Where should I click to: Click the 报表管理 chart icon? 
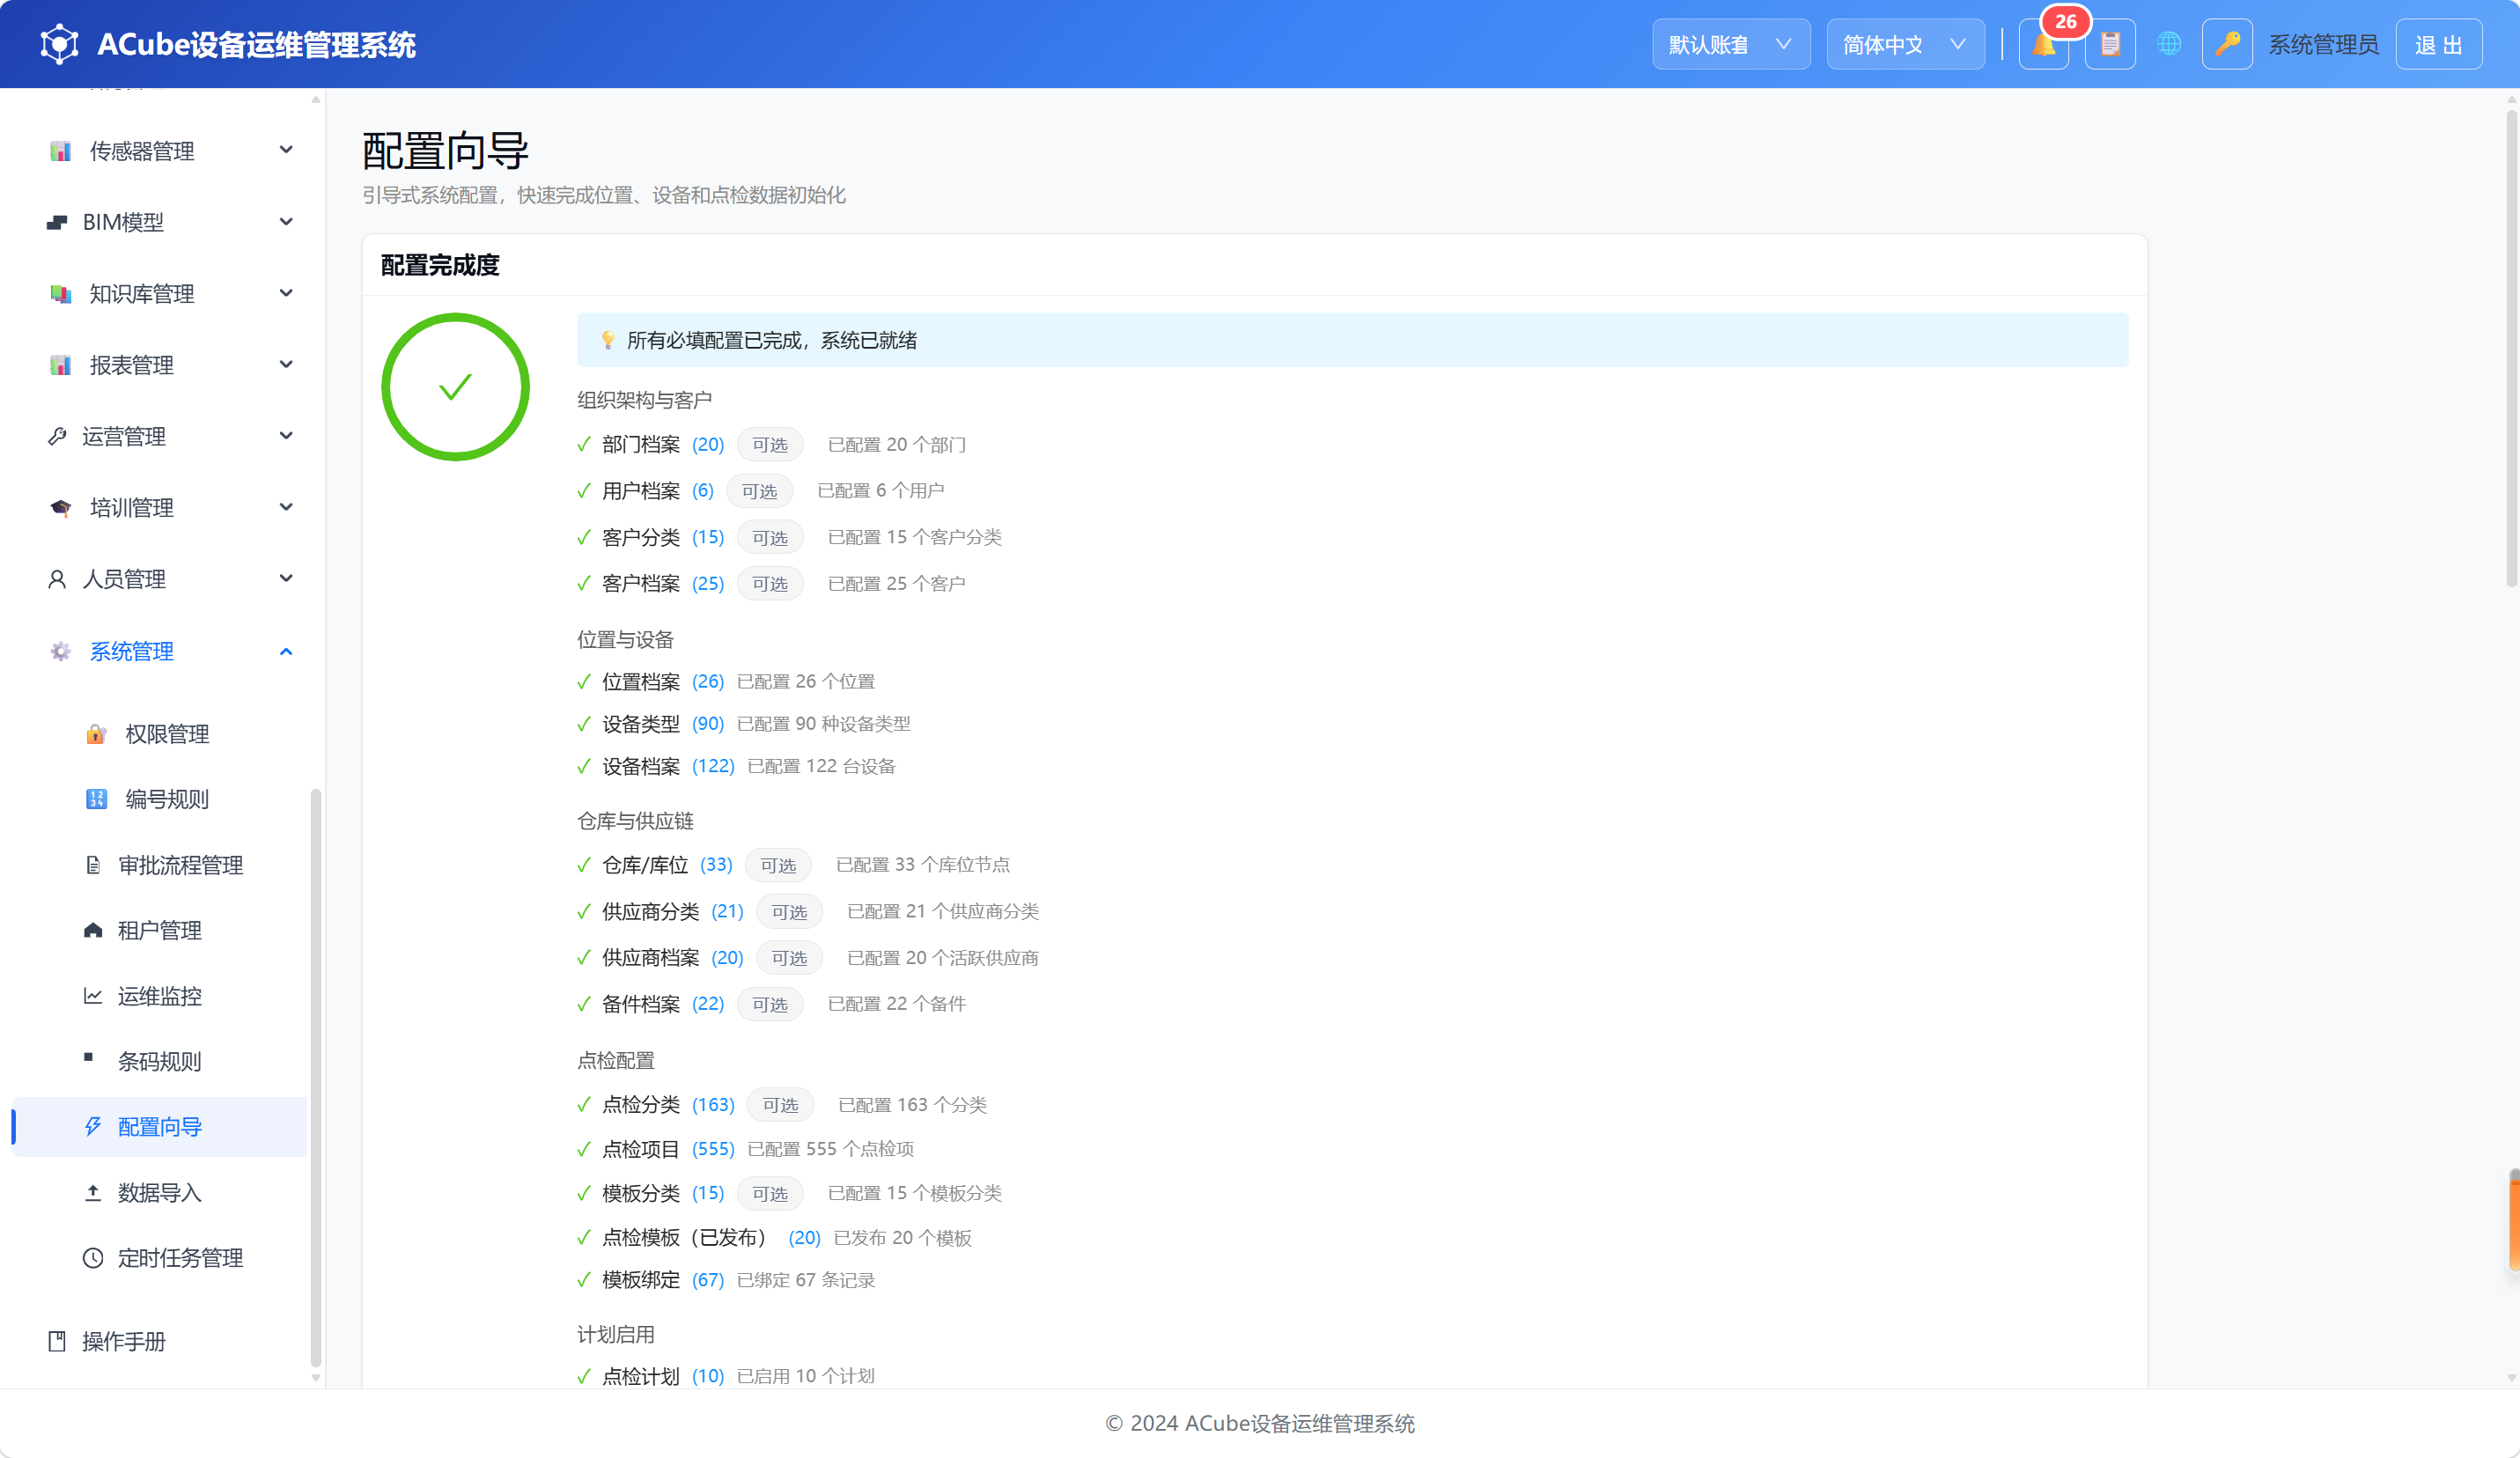60,365
